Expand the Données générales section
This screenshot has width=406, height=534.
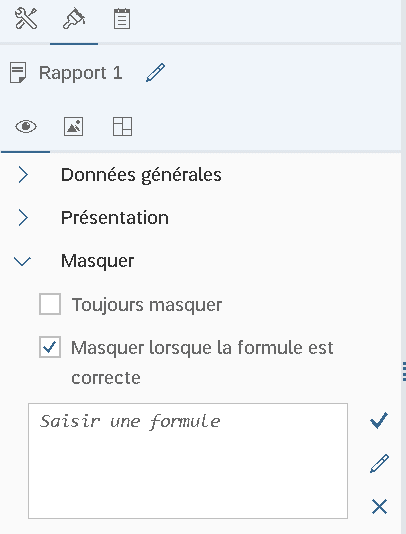(x=23, y=175)
